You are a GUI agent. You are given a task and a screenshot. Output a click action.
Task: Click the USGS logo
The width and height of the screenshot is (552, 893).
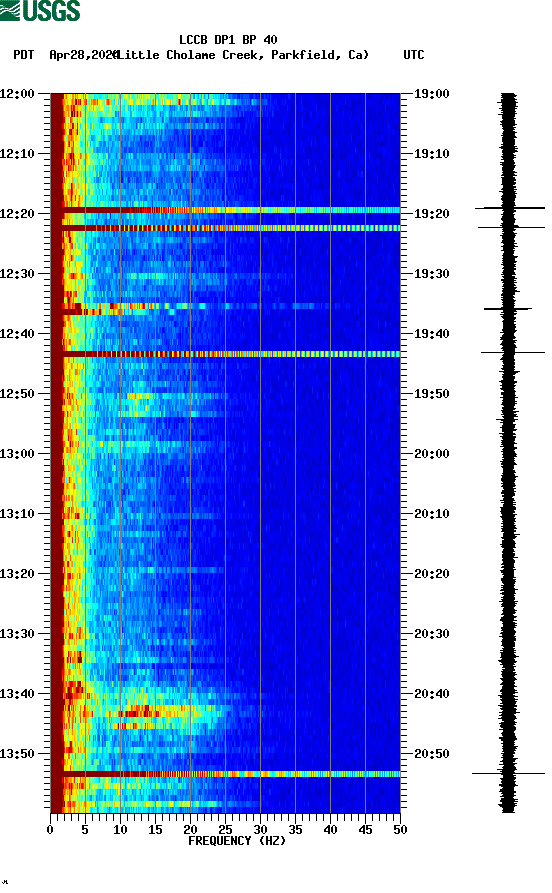tap(40, 11)
